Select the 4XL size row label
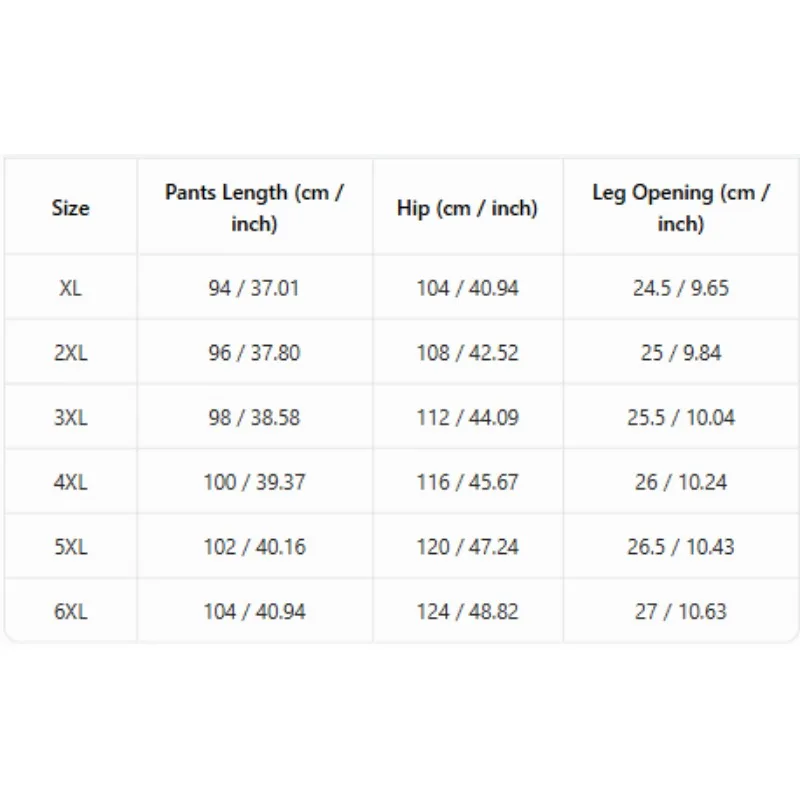This screenshot has width=800, height=800. click(x=70, y=482)
